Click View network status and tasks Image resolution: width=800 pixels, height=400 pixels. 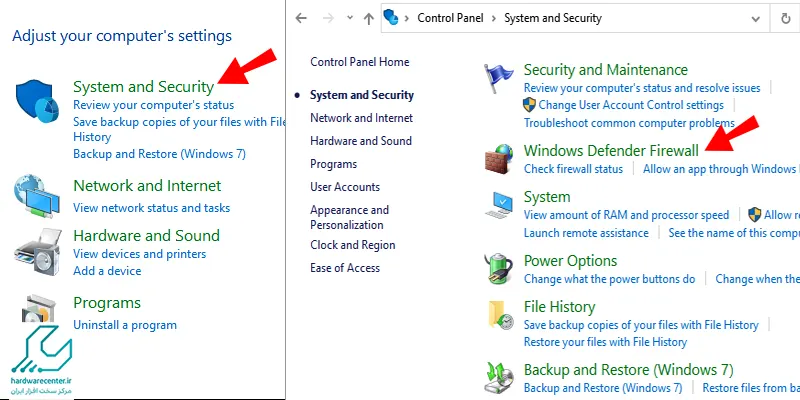point(152,208)
